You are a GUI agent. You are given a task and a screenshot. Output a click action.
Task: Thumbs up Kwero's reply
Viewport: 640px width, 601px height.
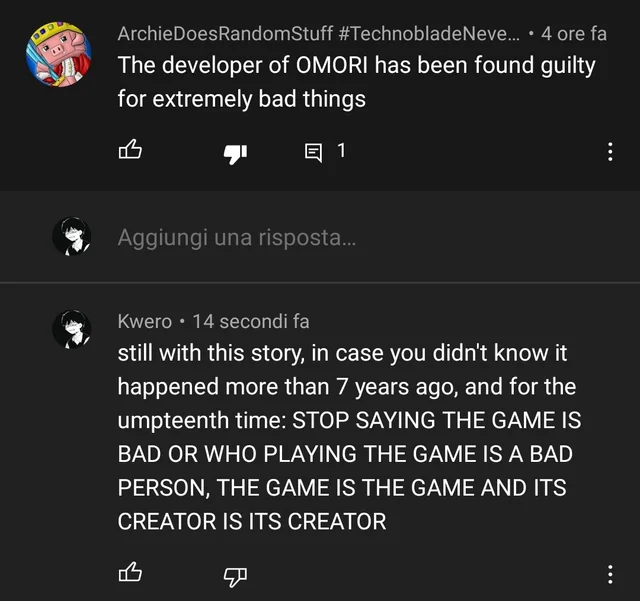[130, 572]
